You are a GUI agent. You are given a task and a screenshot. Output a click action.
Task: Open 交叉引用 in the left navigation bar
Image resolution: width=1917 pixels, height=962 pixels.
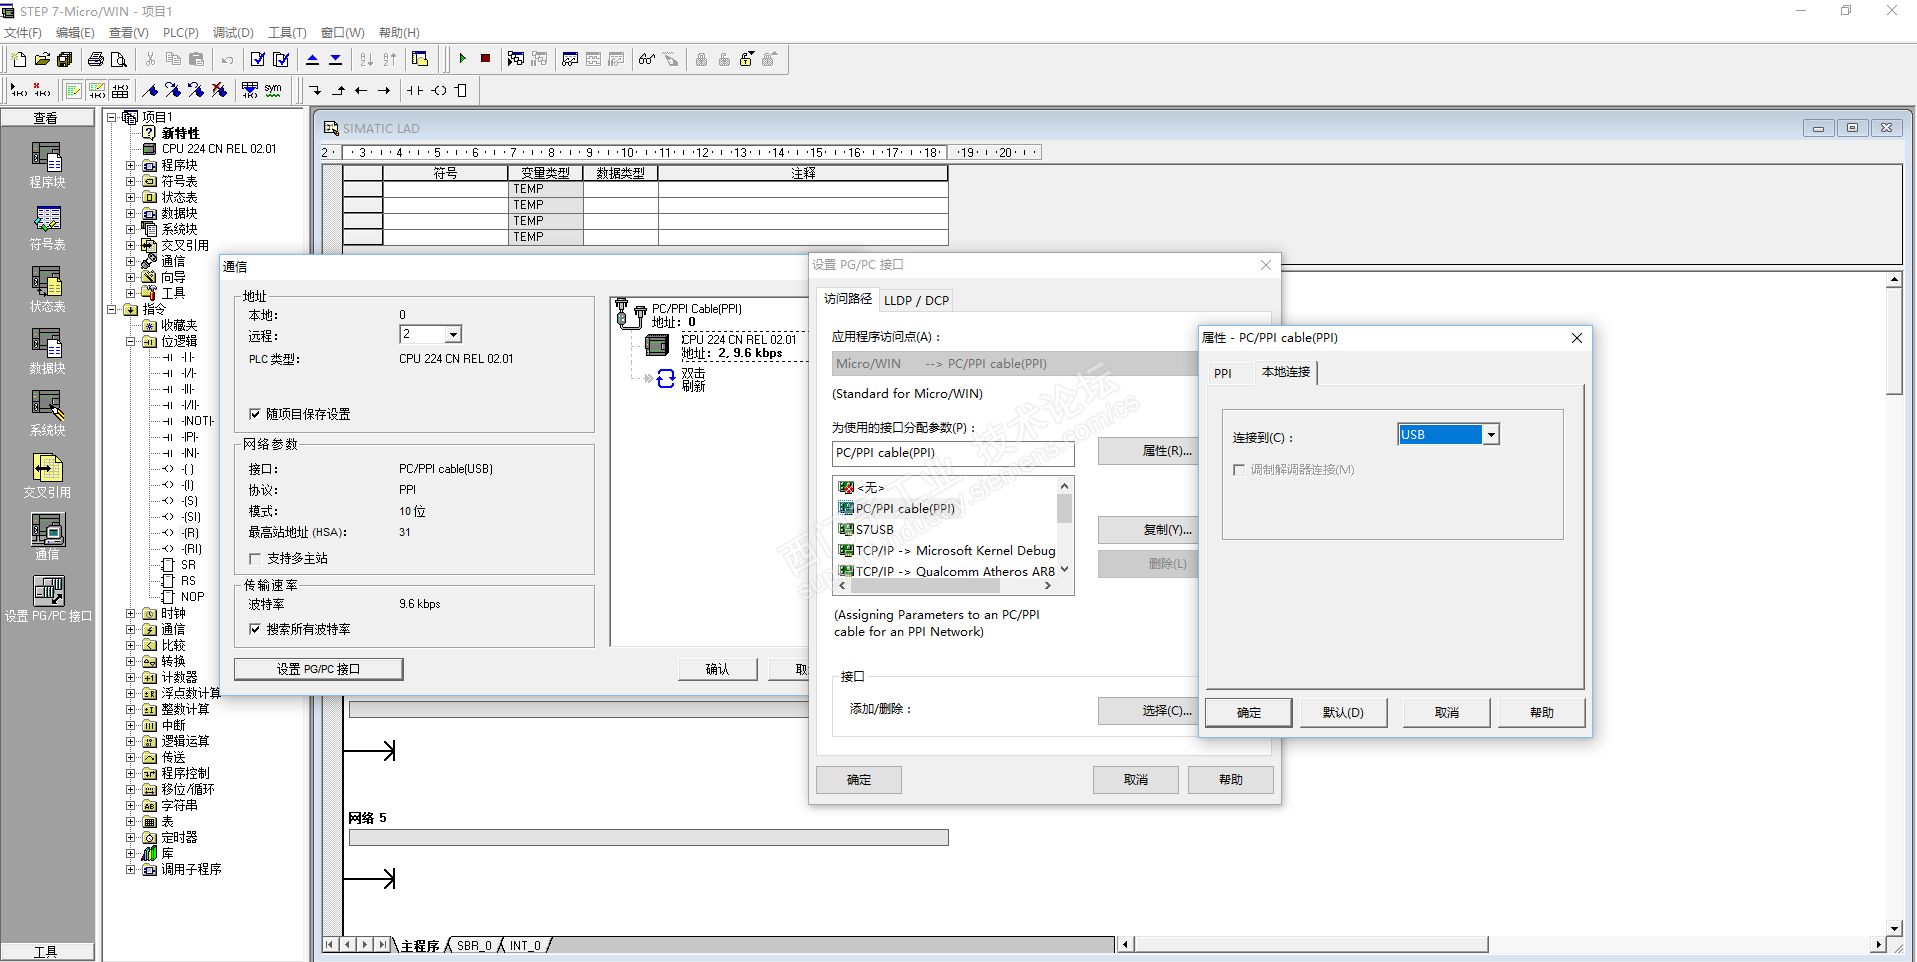(47, 475)
